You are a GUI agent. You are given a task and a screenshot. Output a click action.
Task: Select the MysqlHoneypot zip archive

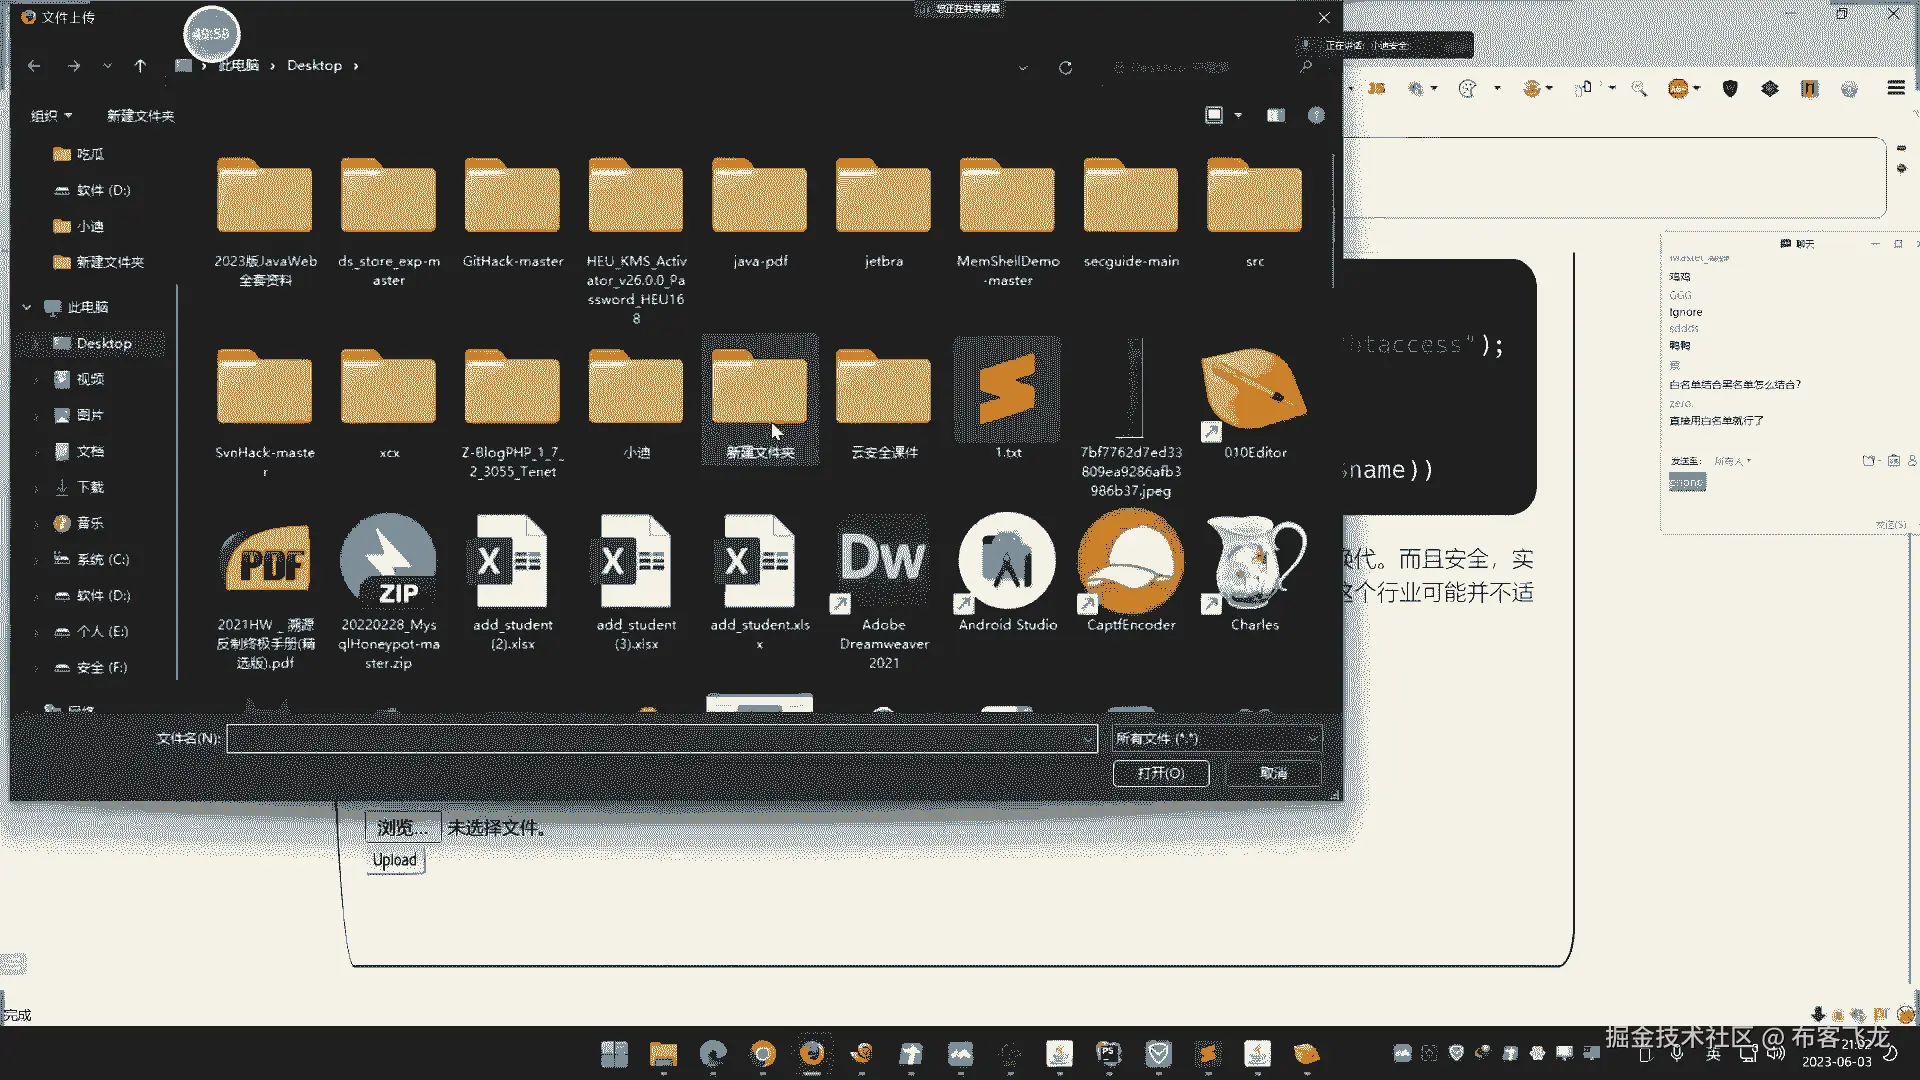click(388, 562)
